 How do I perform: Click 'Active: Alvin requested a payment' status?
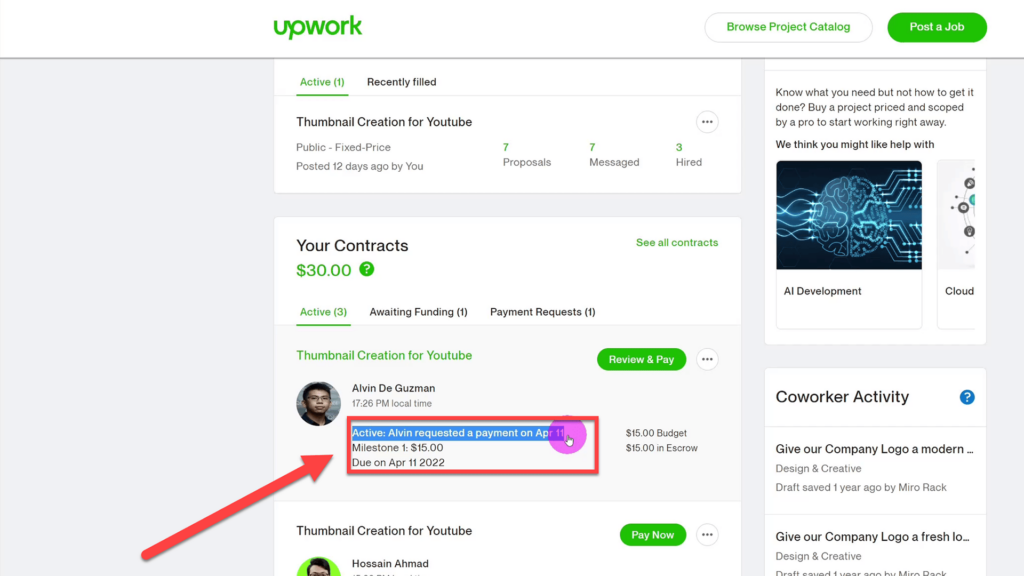coord(458,433)
